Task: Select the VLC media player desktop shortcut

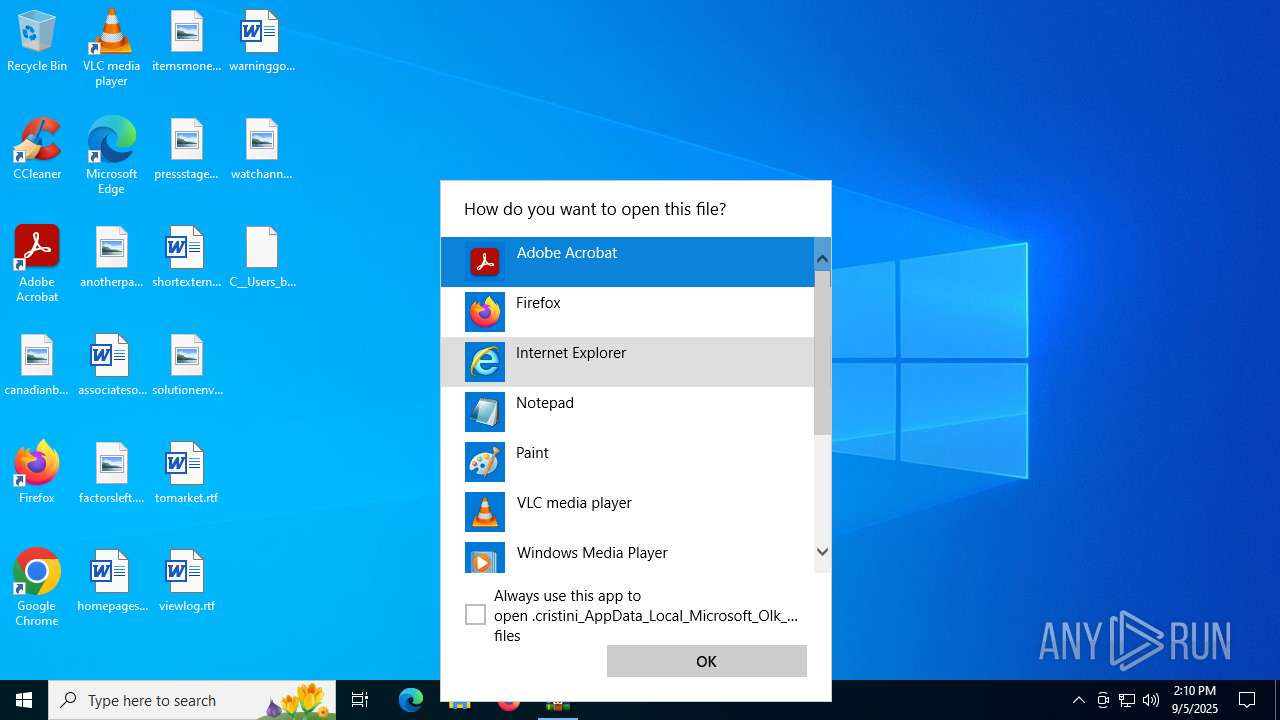Action: tap(111, 48)
